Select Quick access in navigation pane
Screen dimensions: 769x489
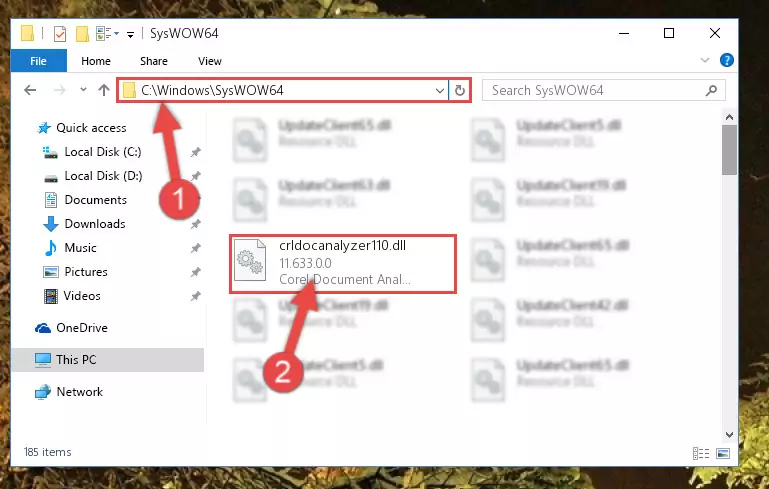[91, 128]
